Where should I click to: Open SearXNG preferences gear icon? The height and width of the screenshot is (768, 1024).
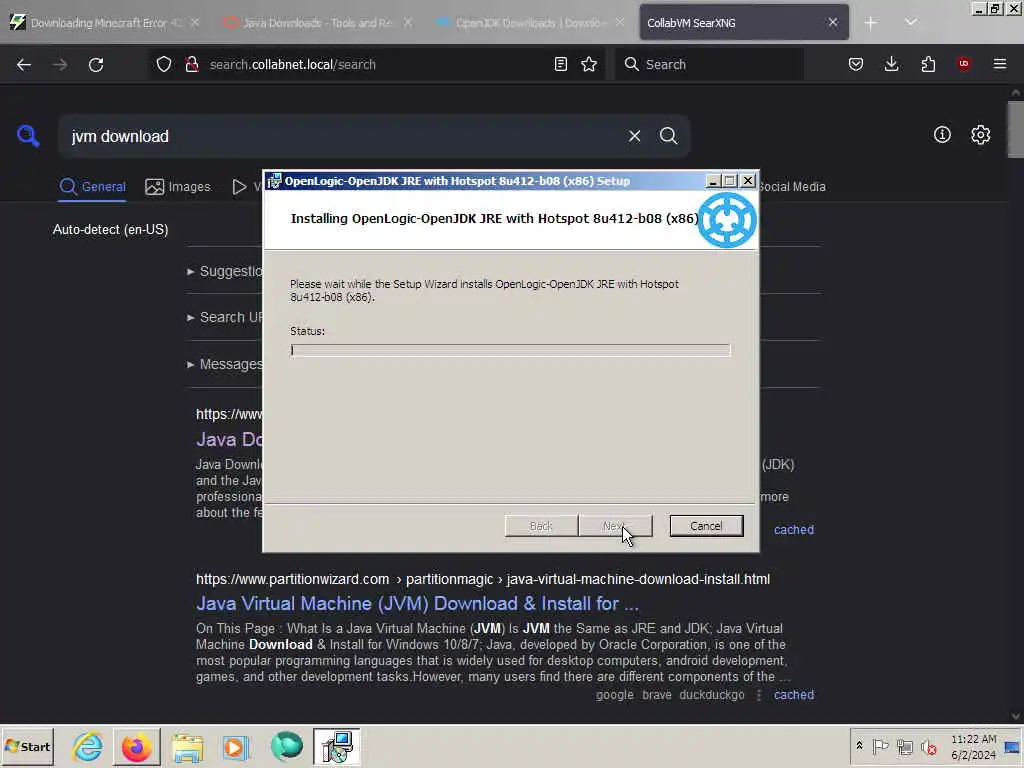(980, 135)
